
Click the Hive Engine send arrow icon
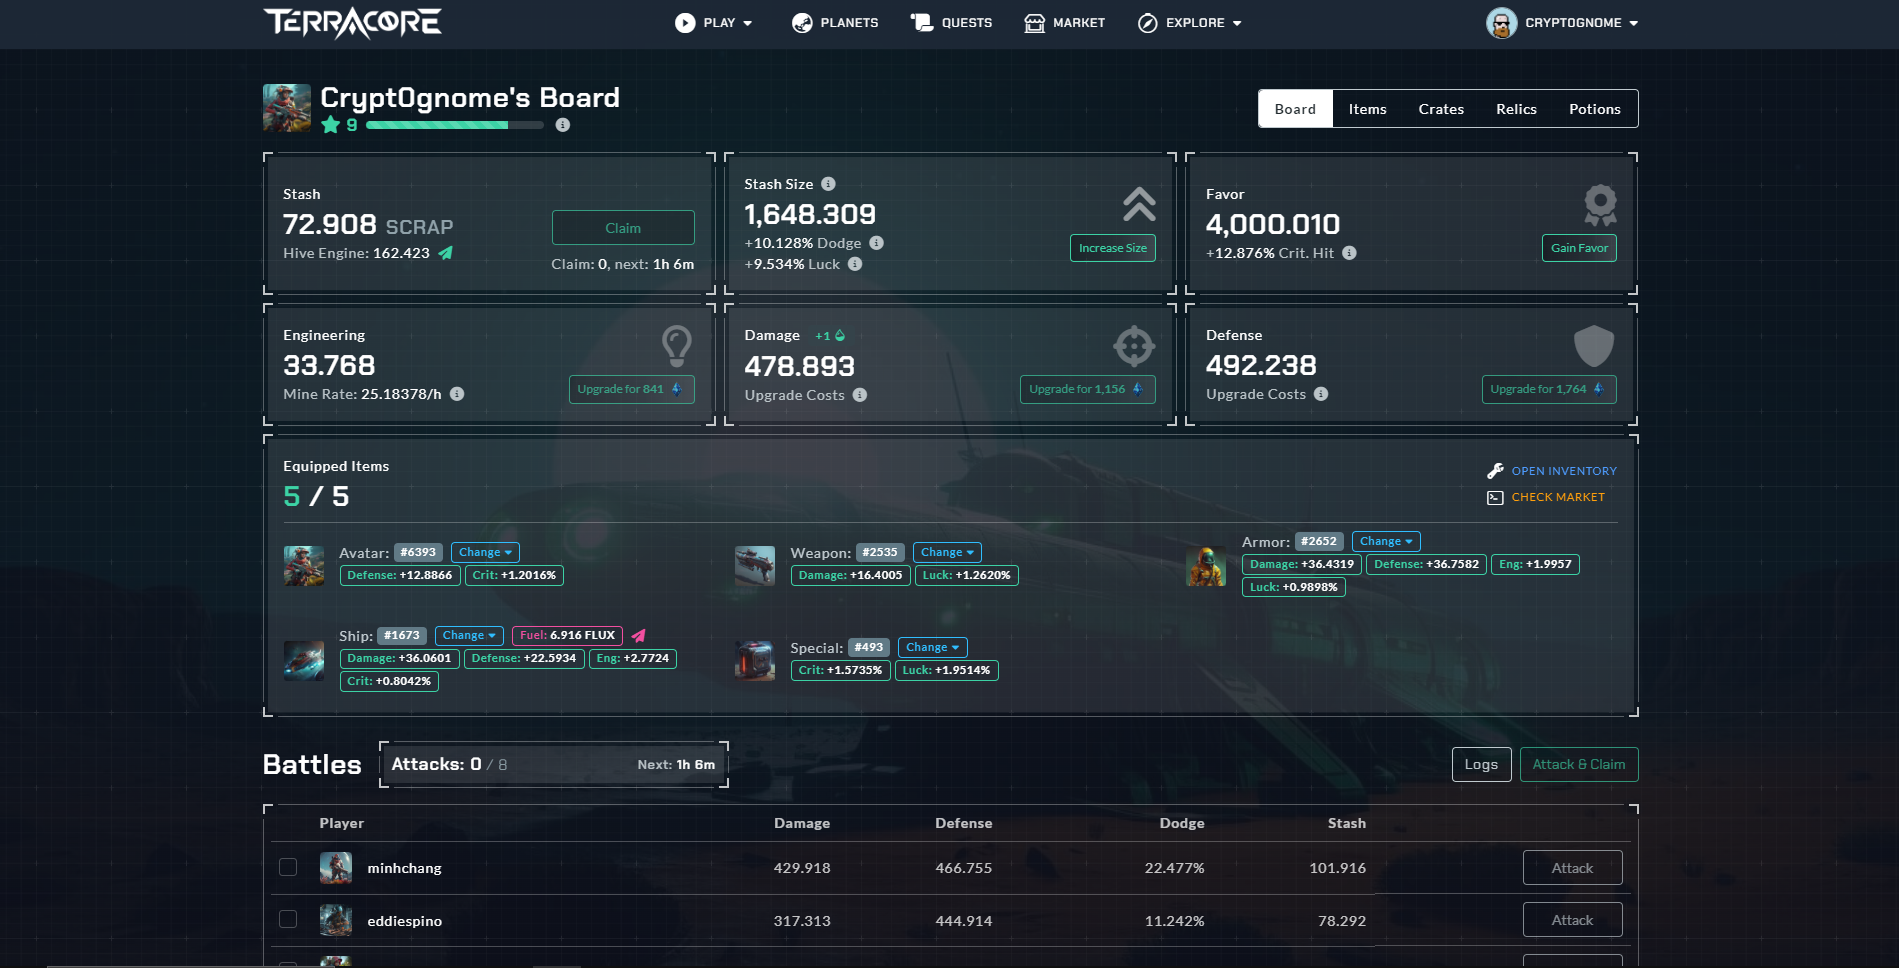coord(446,253)
